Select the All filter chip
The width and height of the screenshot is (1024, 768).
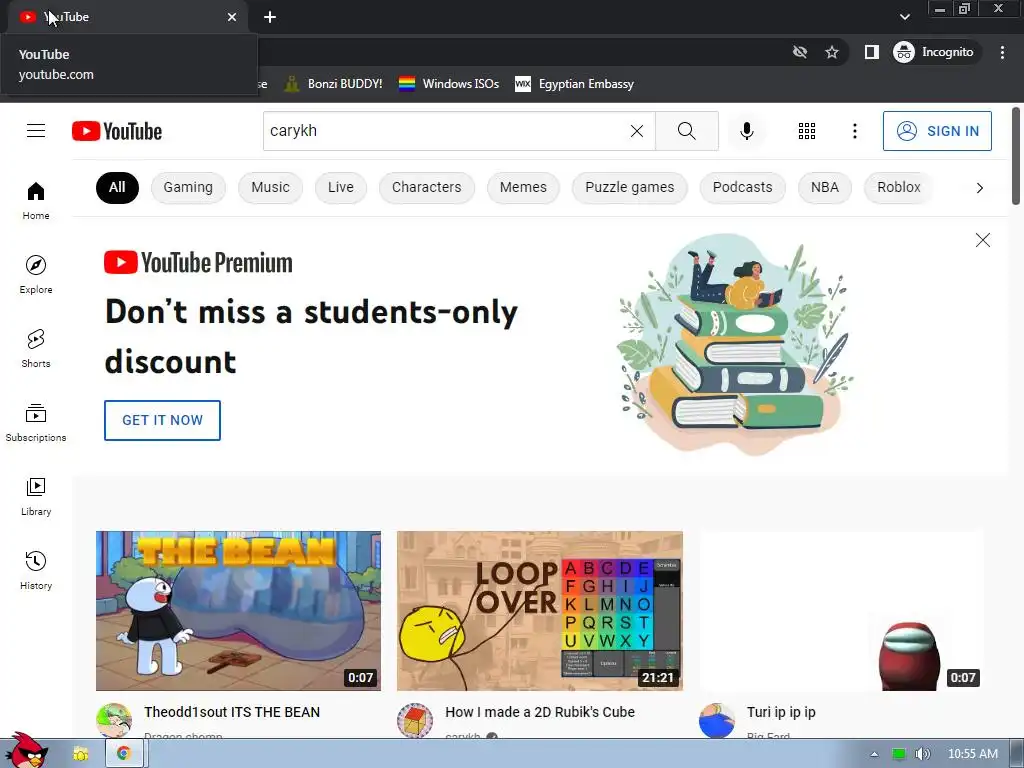(x=118, y=187)
